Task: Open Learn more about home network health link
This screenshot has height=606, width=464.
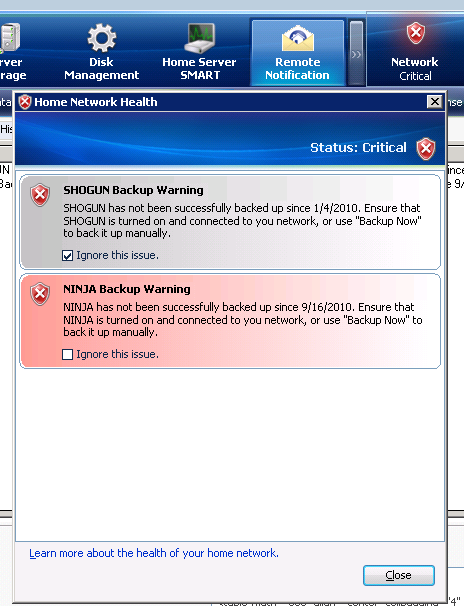Action: coord(154,553)
